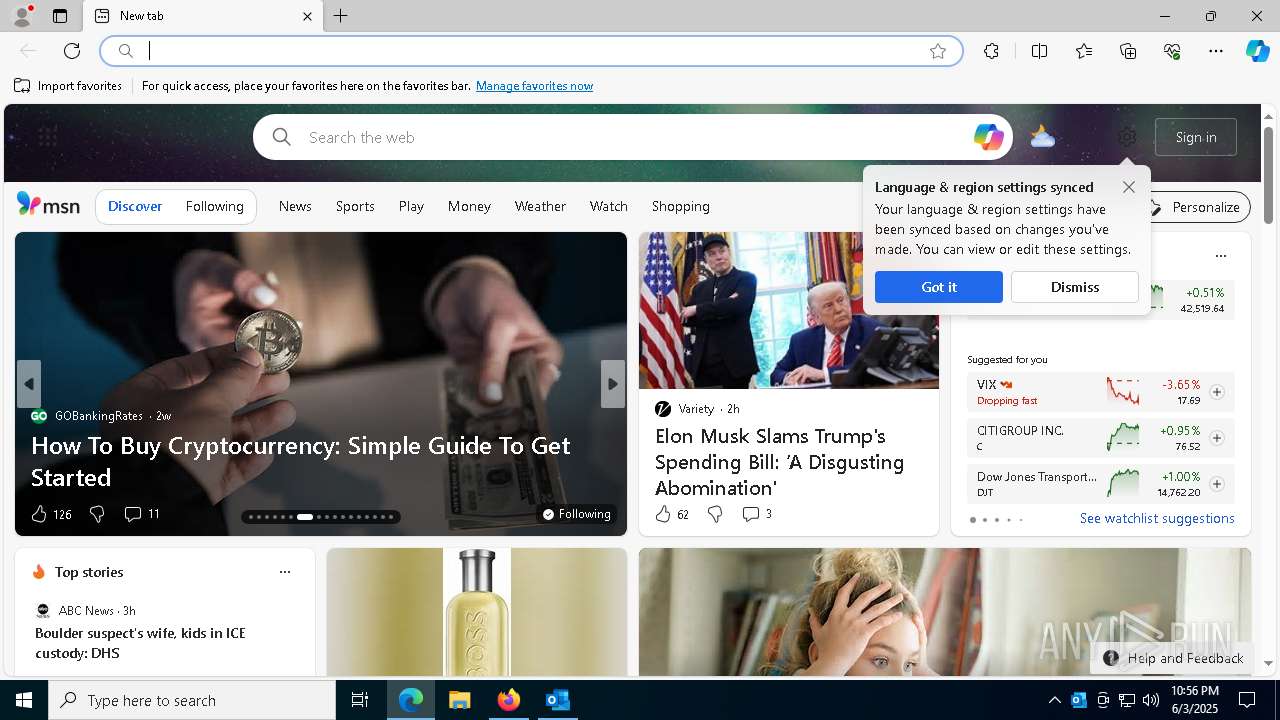
Task: Open the Sports section
Action: click(x=355, y=206)
